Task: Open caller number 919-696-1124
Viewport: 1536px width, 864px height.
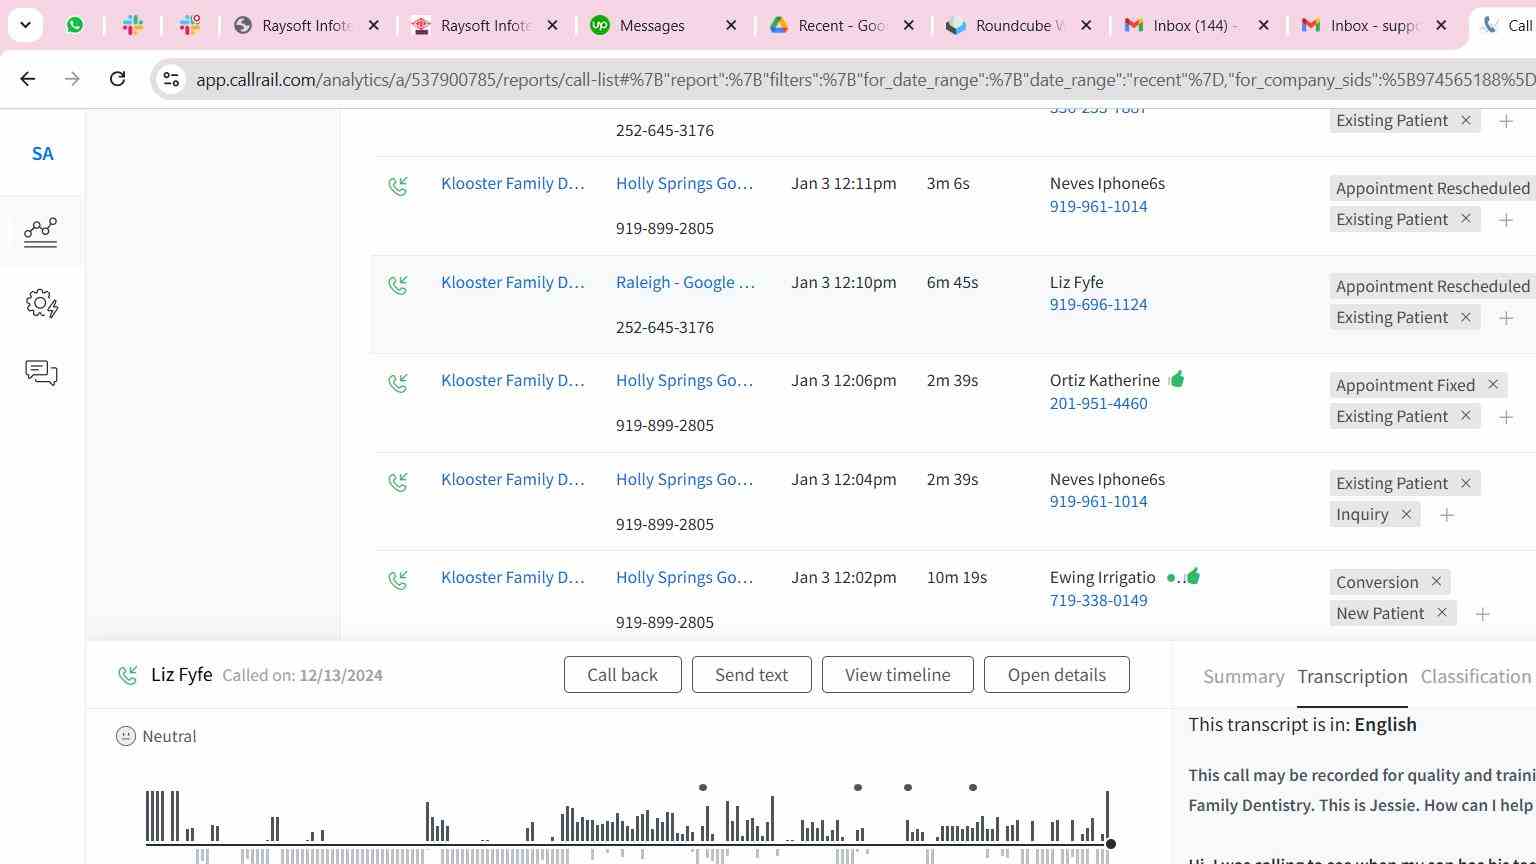Action: click(1098, 304)
